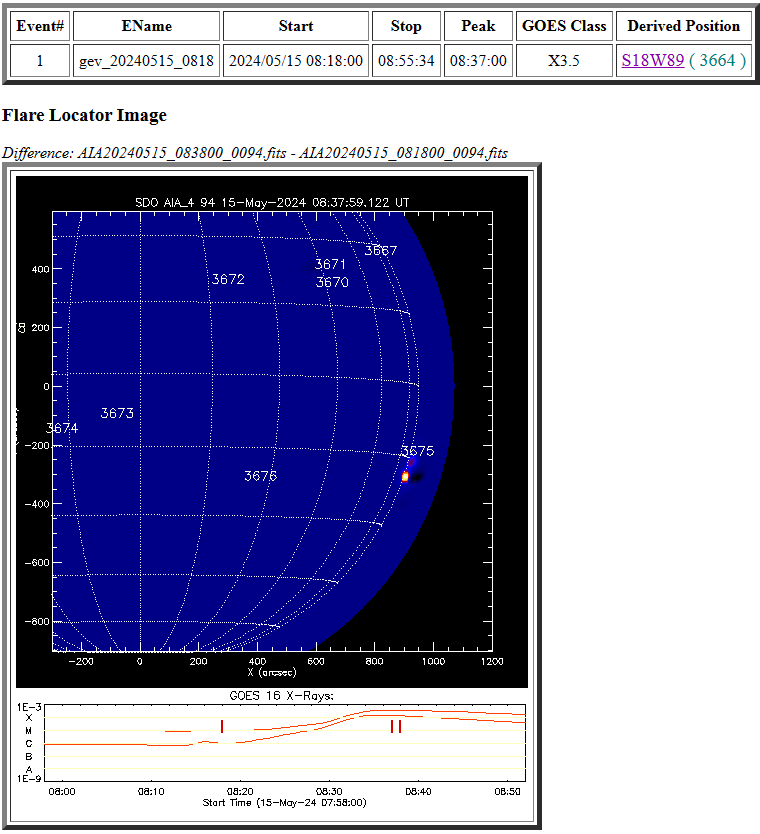760x834 pixels.
Task: Click the 3664 active region number
Action: click(x=717, y=60)
